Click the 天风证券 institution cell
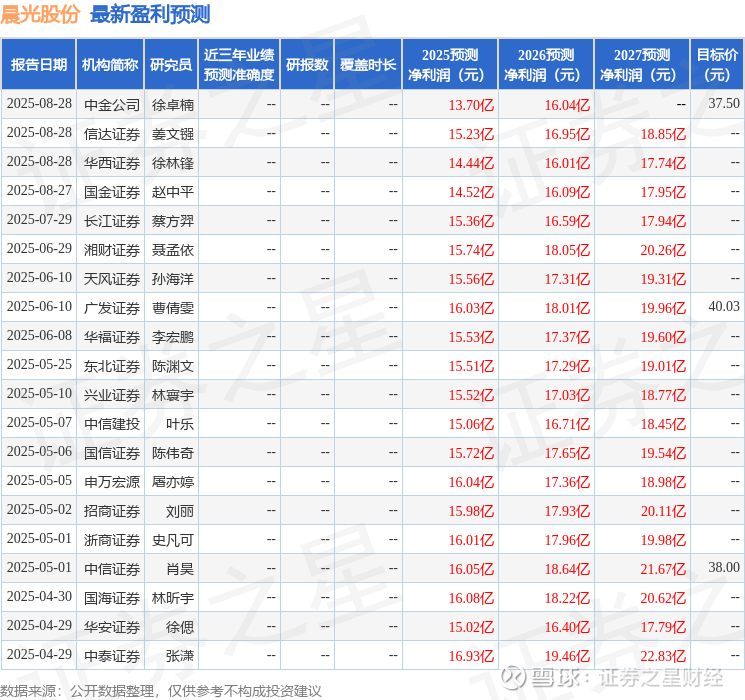Image resolution: width=745 pixels, height=700 pixels. [x=112, y=279]
